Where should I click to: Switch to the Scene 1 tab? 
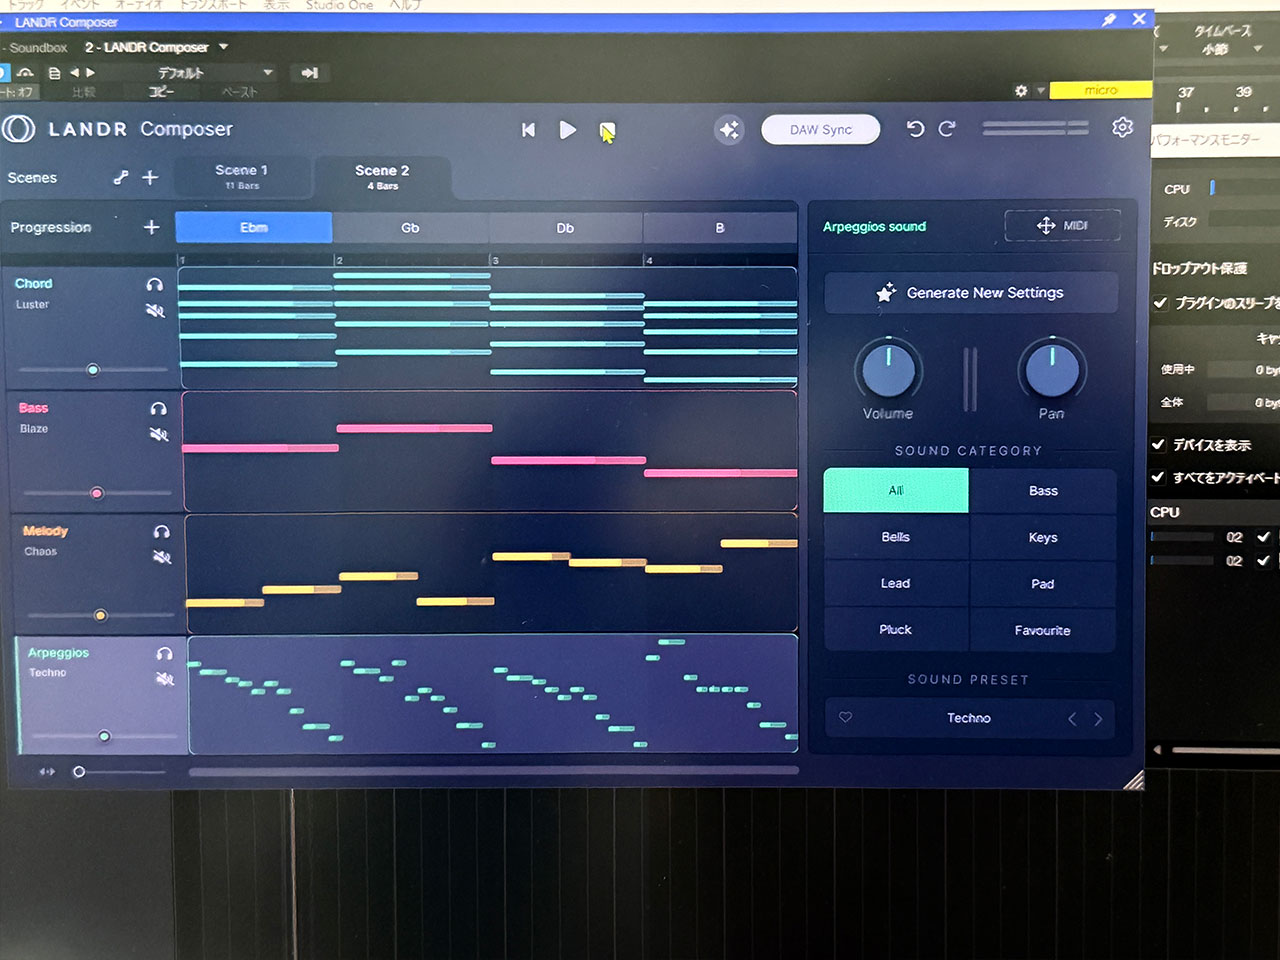click(242, 177)
